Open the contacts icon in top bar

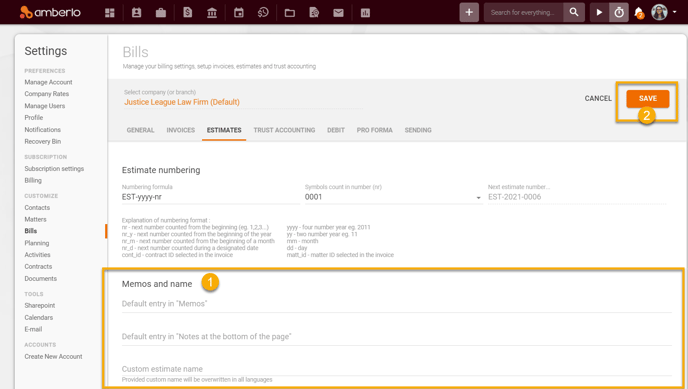(x=136, y=13)
